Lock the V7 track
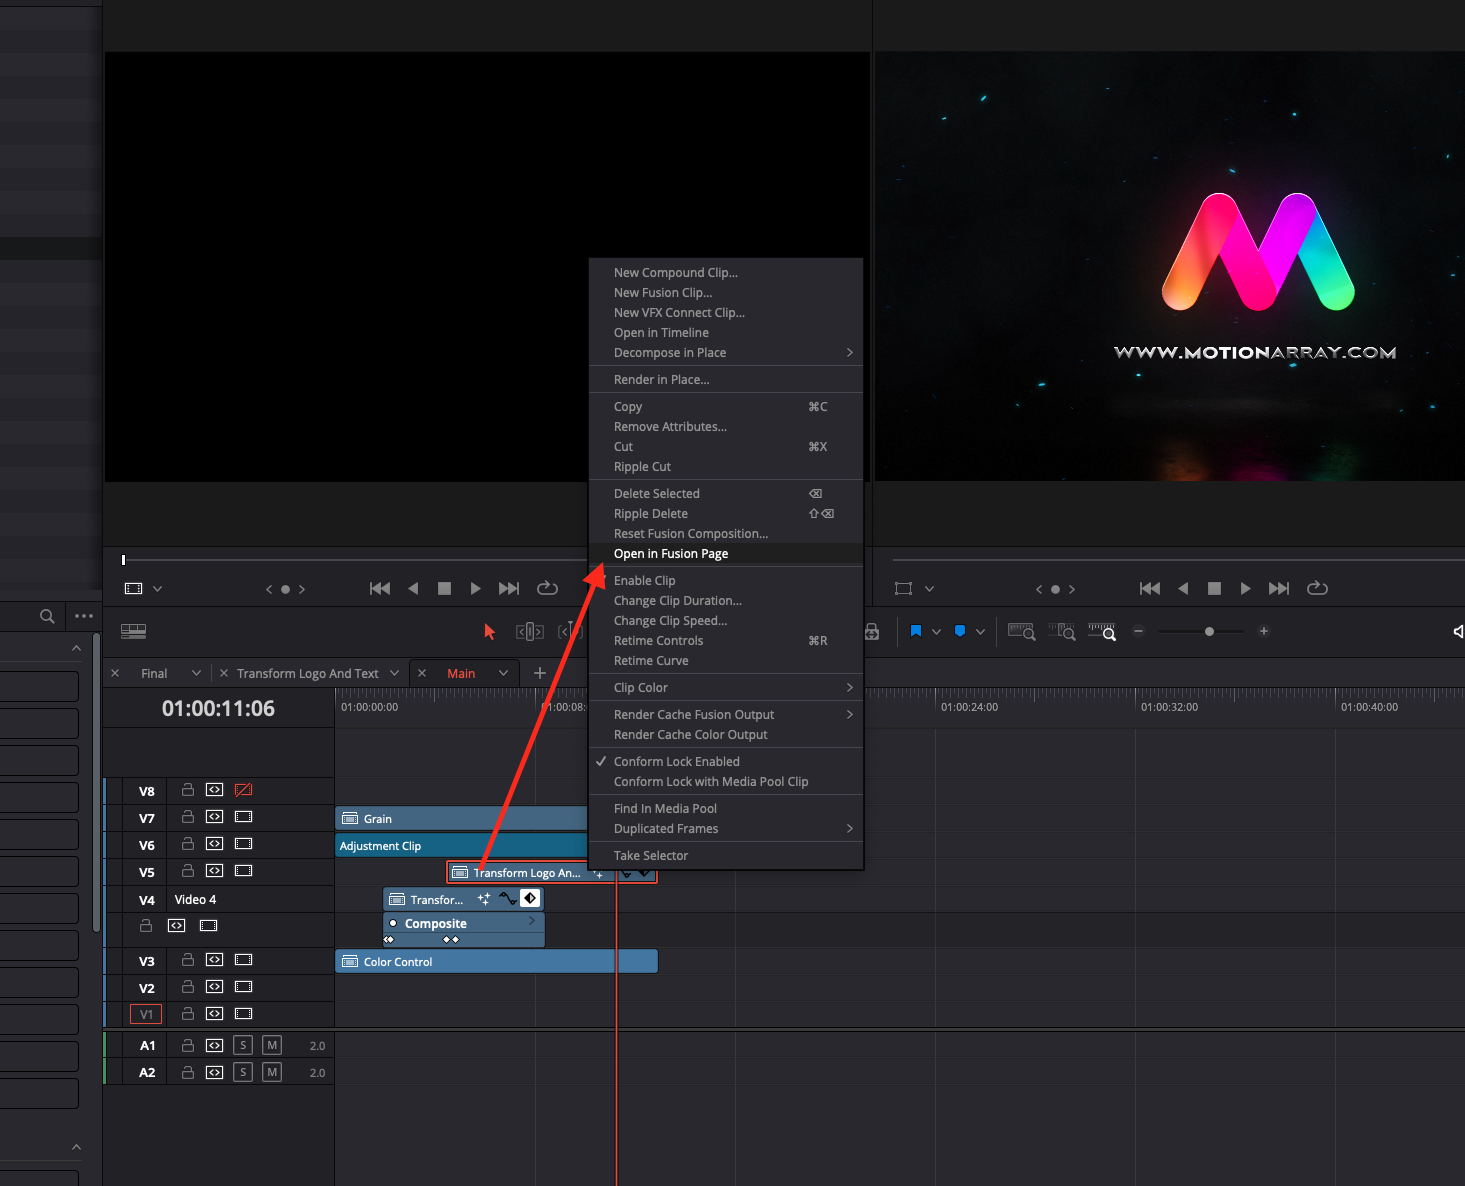Viewport: 1465px width, 1186px height. pyautogui.click(x=187, y=817)
